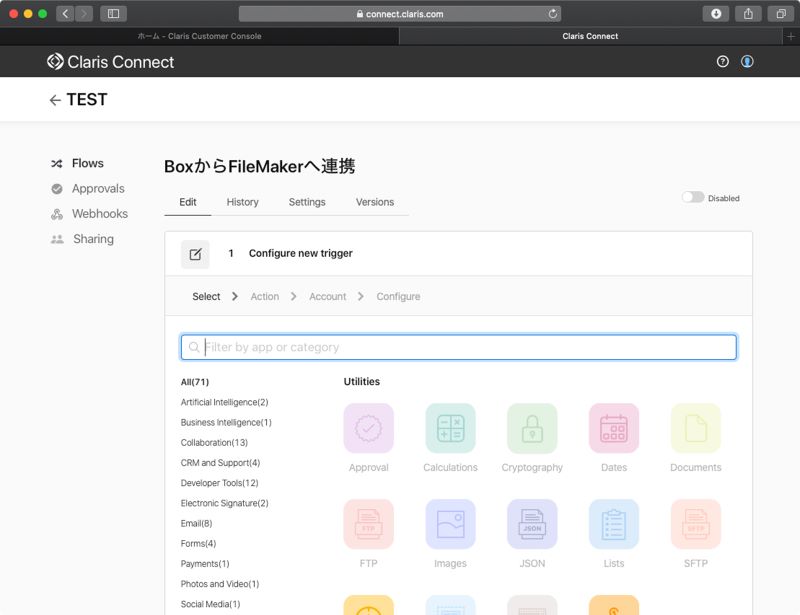The height and width of the screenshot is (615, 800).
Task: Click the Select step in breadcrumb
Action: coord(206,297)
